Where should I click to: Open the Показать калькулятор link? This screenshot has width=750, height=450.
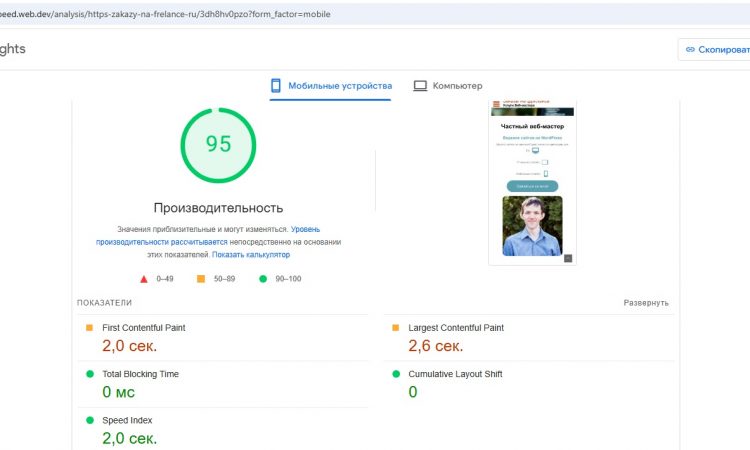(x=251, y=255)
